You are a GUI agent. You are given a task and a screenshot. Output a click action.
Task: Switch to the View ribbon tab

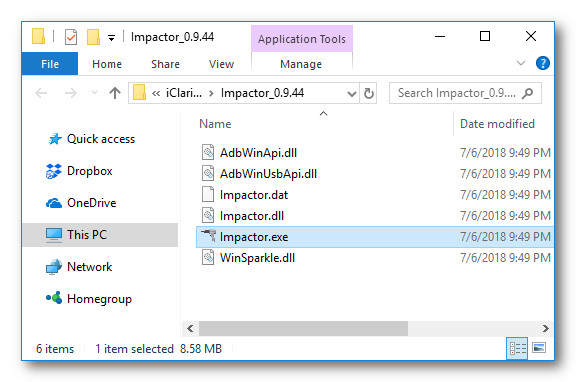[221, 64]
